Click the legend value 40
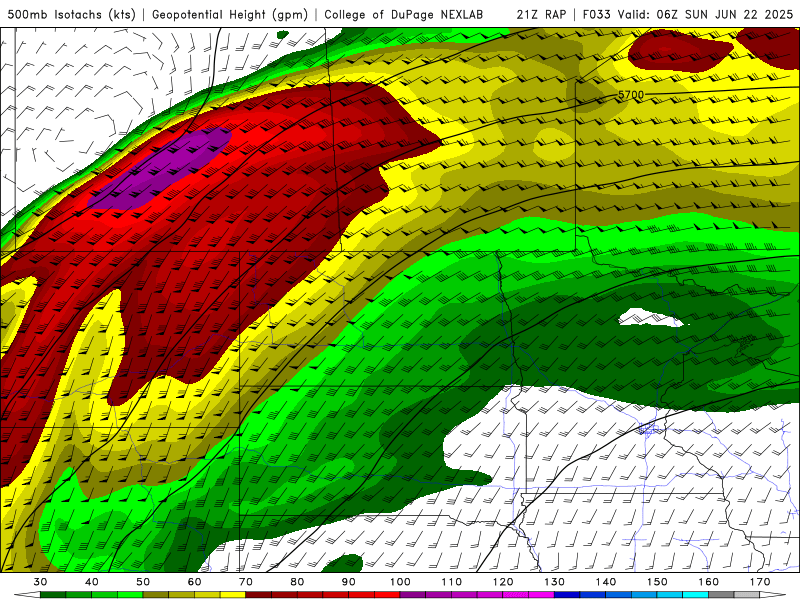This screenshot has width=800, height=600. point(91,582)
